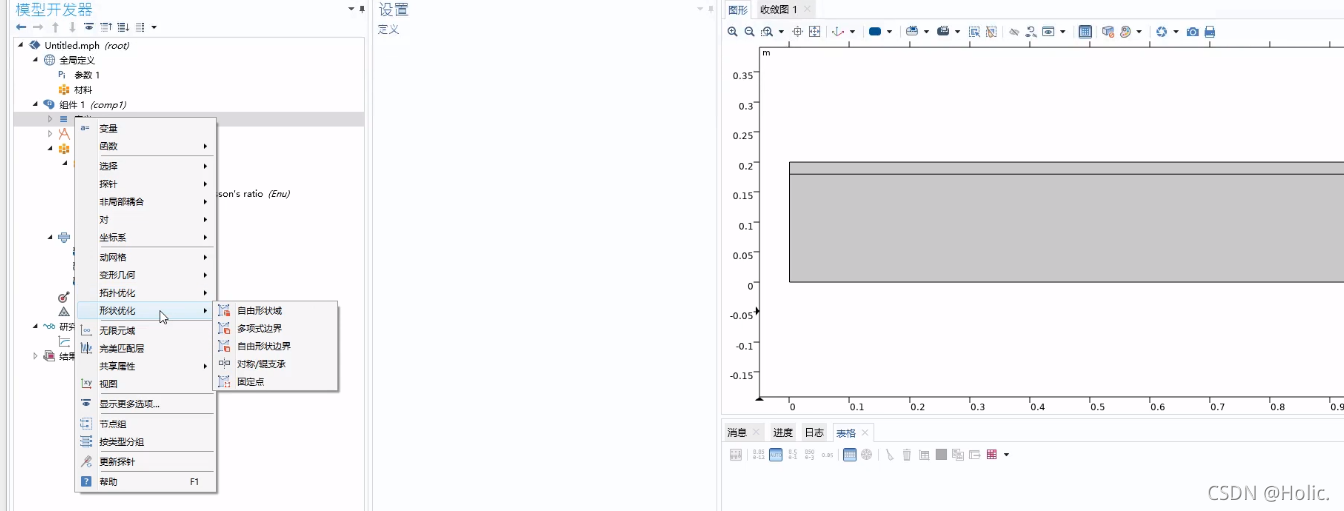Click the hide-objects eye icon in graphics toolbar
Screen dimensions: 1344x511
tap(1014, 32)
